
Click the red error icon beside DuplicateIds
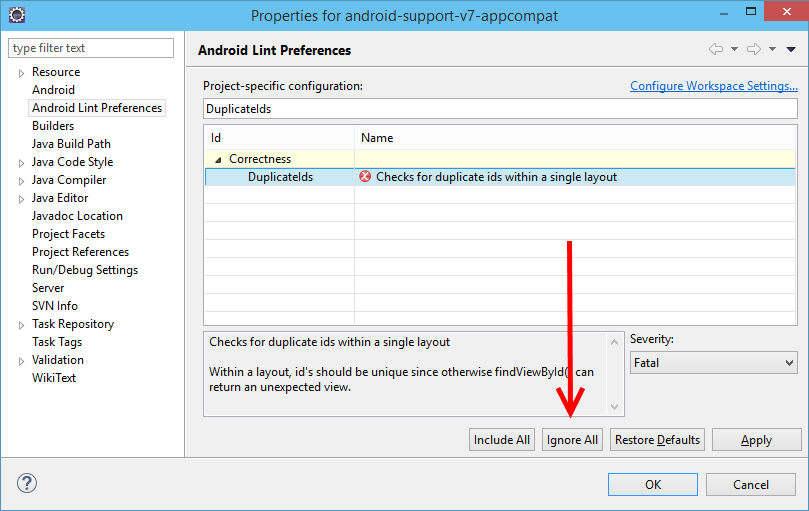365,177
